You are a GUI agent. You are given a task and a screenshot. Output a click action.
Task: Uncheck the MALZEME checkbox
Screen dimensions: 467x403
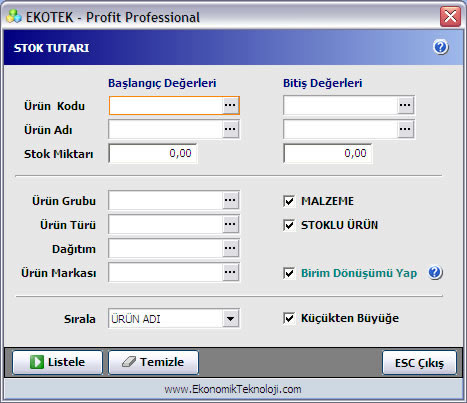coord(289,201)
